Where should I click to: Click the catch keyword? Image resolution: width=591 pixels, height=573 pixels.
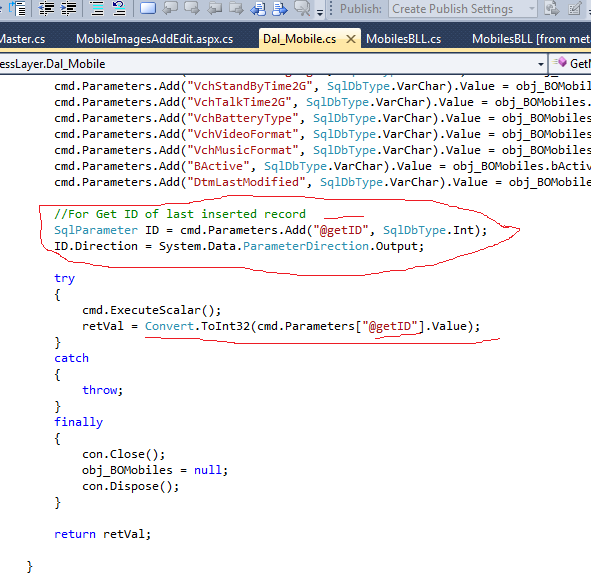71,358
